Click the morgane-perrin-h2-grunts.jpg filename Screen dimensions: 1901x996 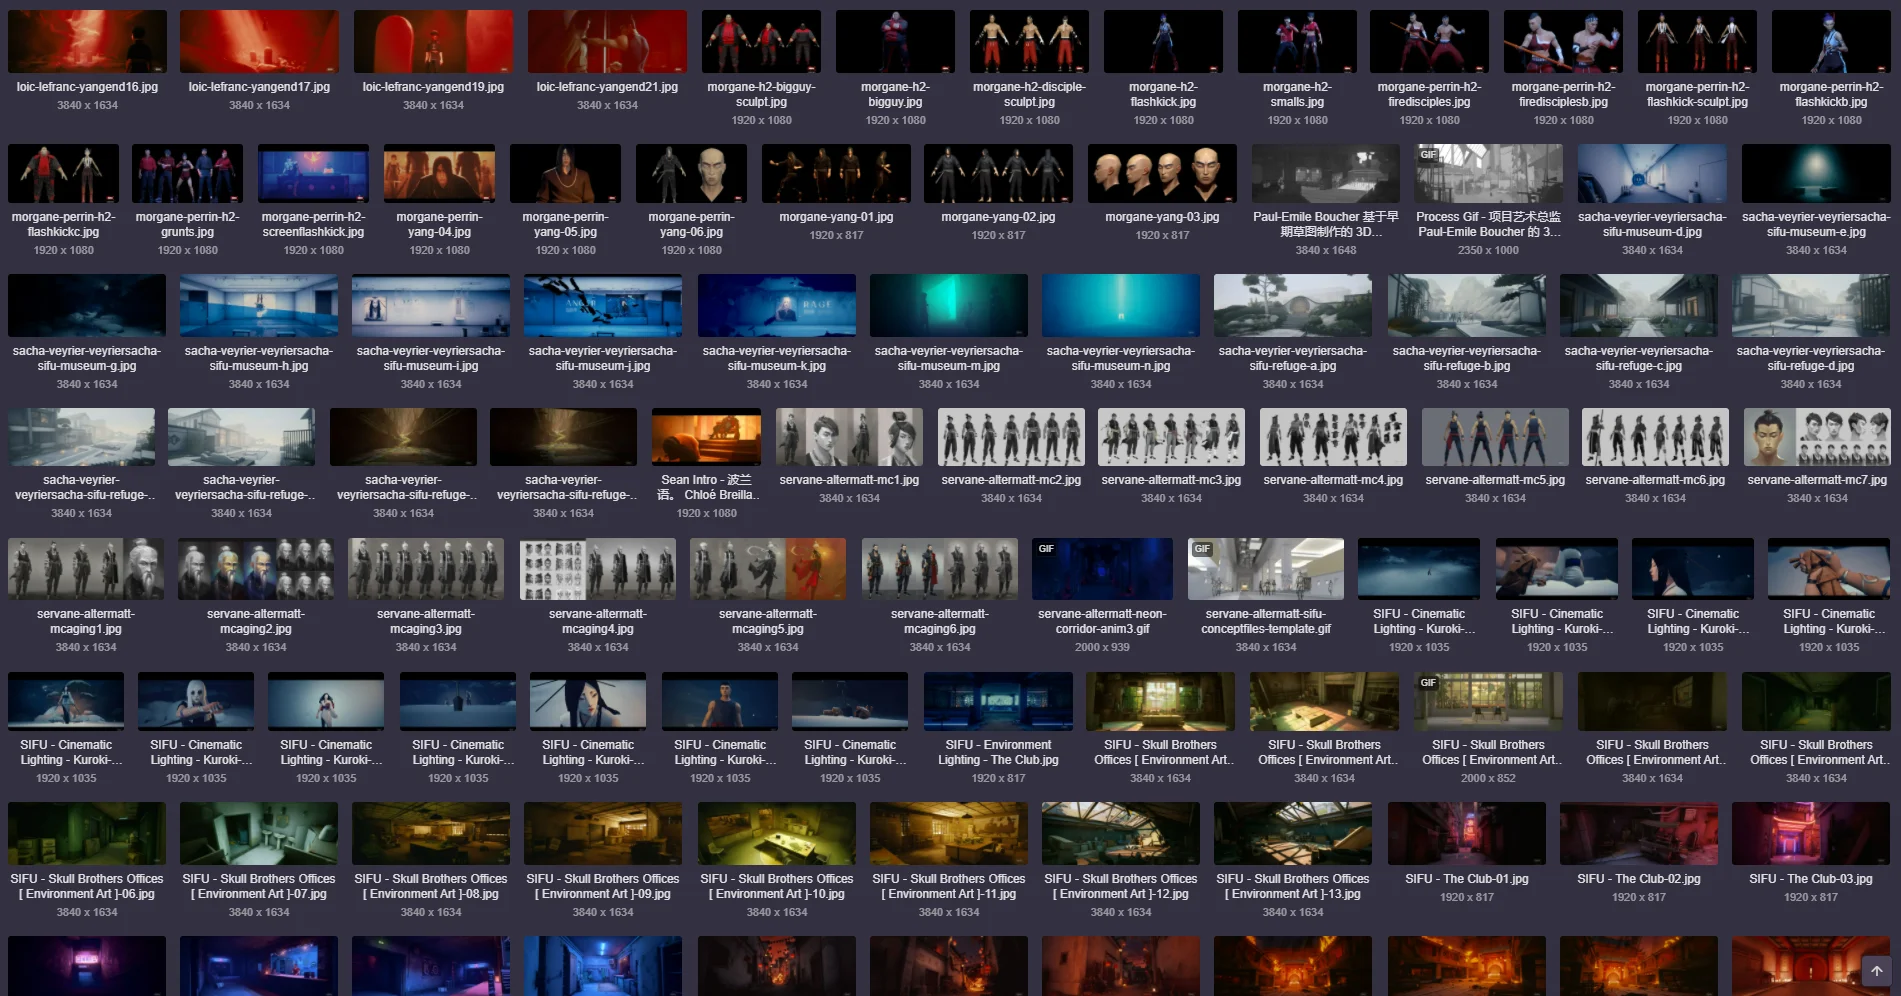click(x=187, y=224)
